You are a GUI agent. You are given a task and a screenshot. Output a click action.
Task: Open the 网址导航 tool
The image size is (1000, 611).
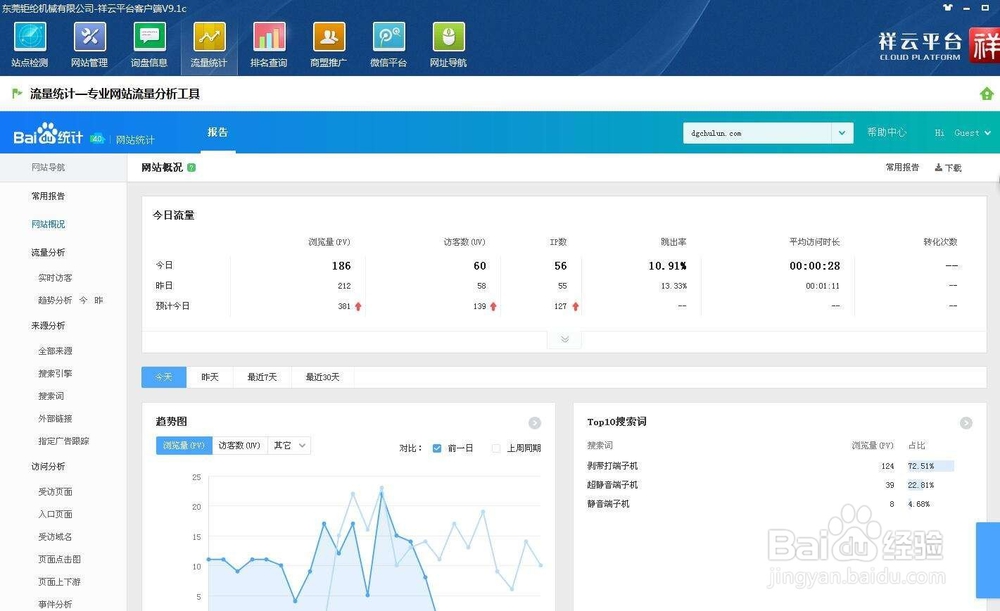(x=448, y=43)
